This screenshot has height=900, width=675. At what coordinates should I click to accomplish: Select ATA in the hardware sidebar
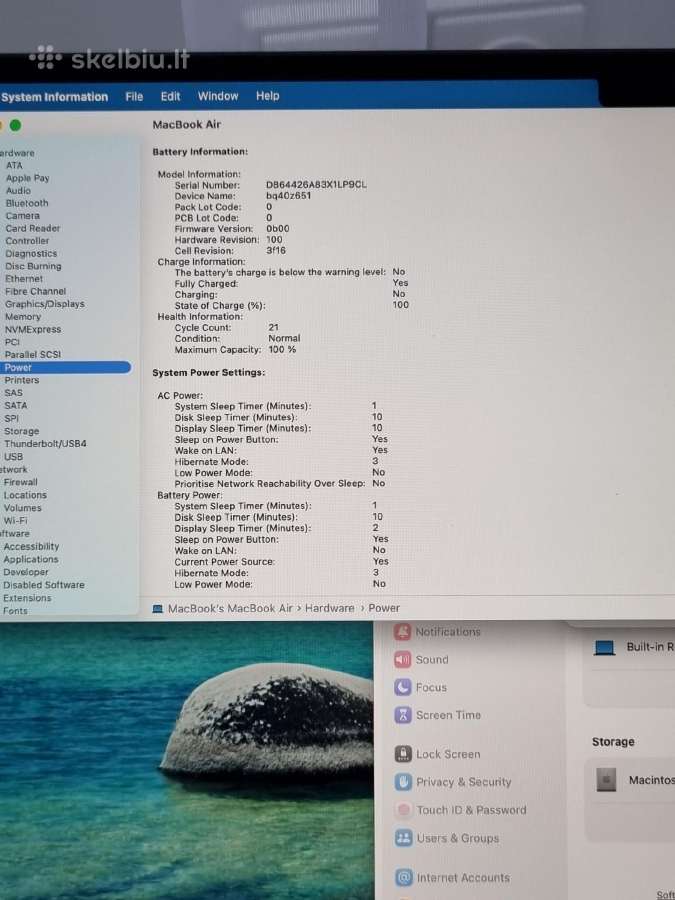14,165
